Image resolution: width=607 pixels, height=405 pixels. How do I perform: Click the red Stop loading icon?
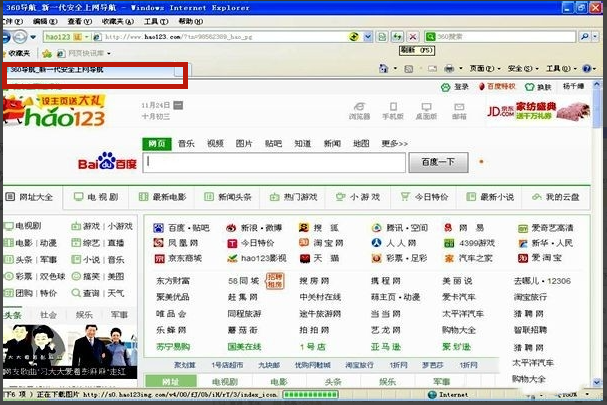tap(413, 37)
